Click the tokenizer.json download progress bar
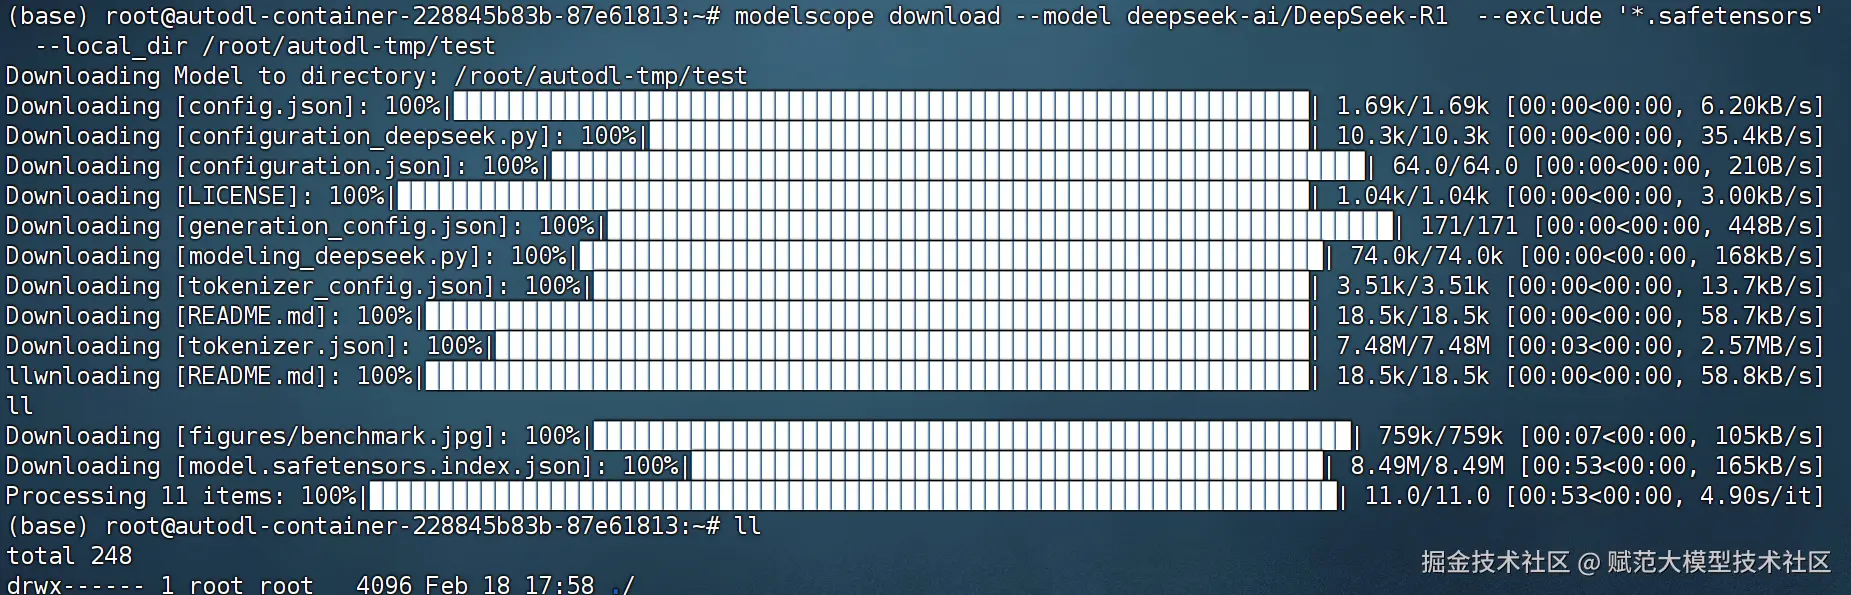Image resolution: width=1851 pixels, height=595 pixels. [901, 346]
